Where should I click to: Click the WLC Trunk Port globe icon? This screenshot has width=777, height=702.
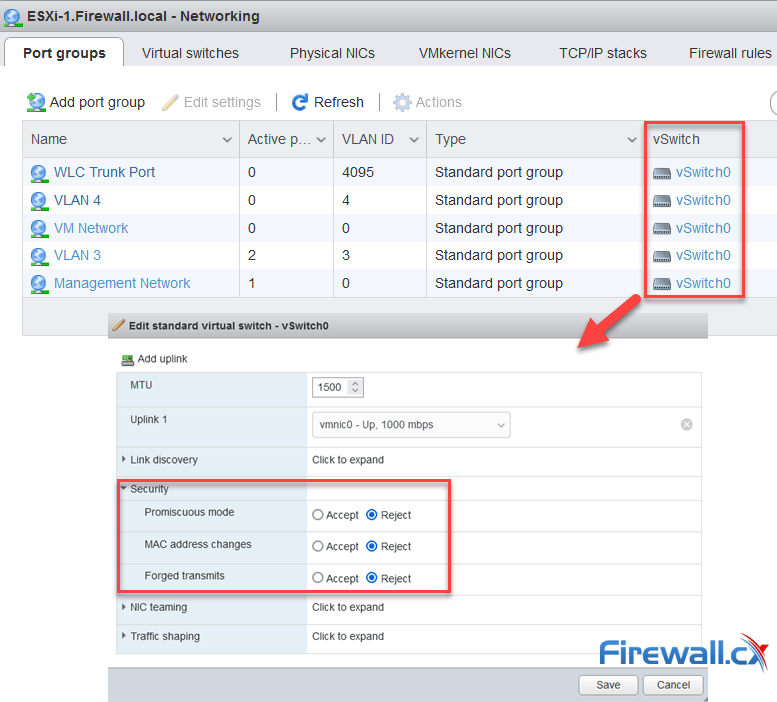39,173
